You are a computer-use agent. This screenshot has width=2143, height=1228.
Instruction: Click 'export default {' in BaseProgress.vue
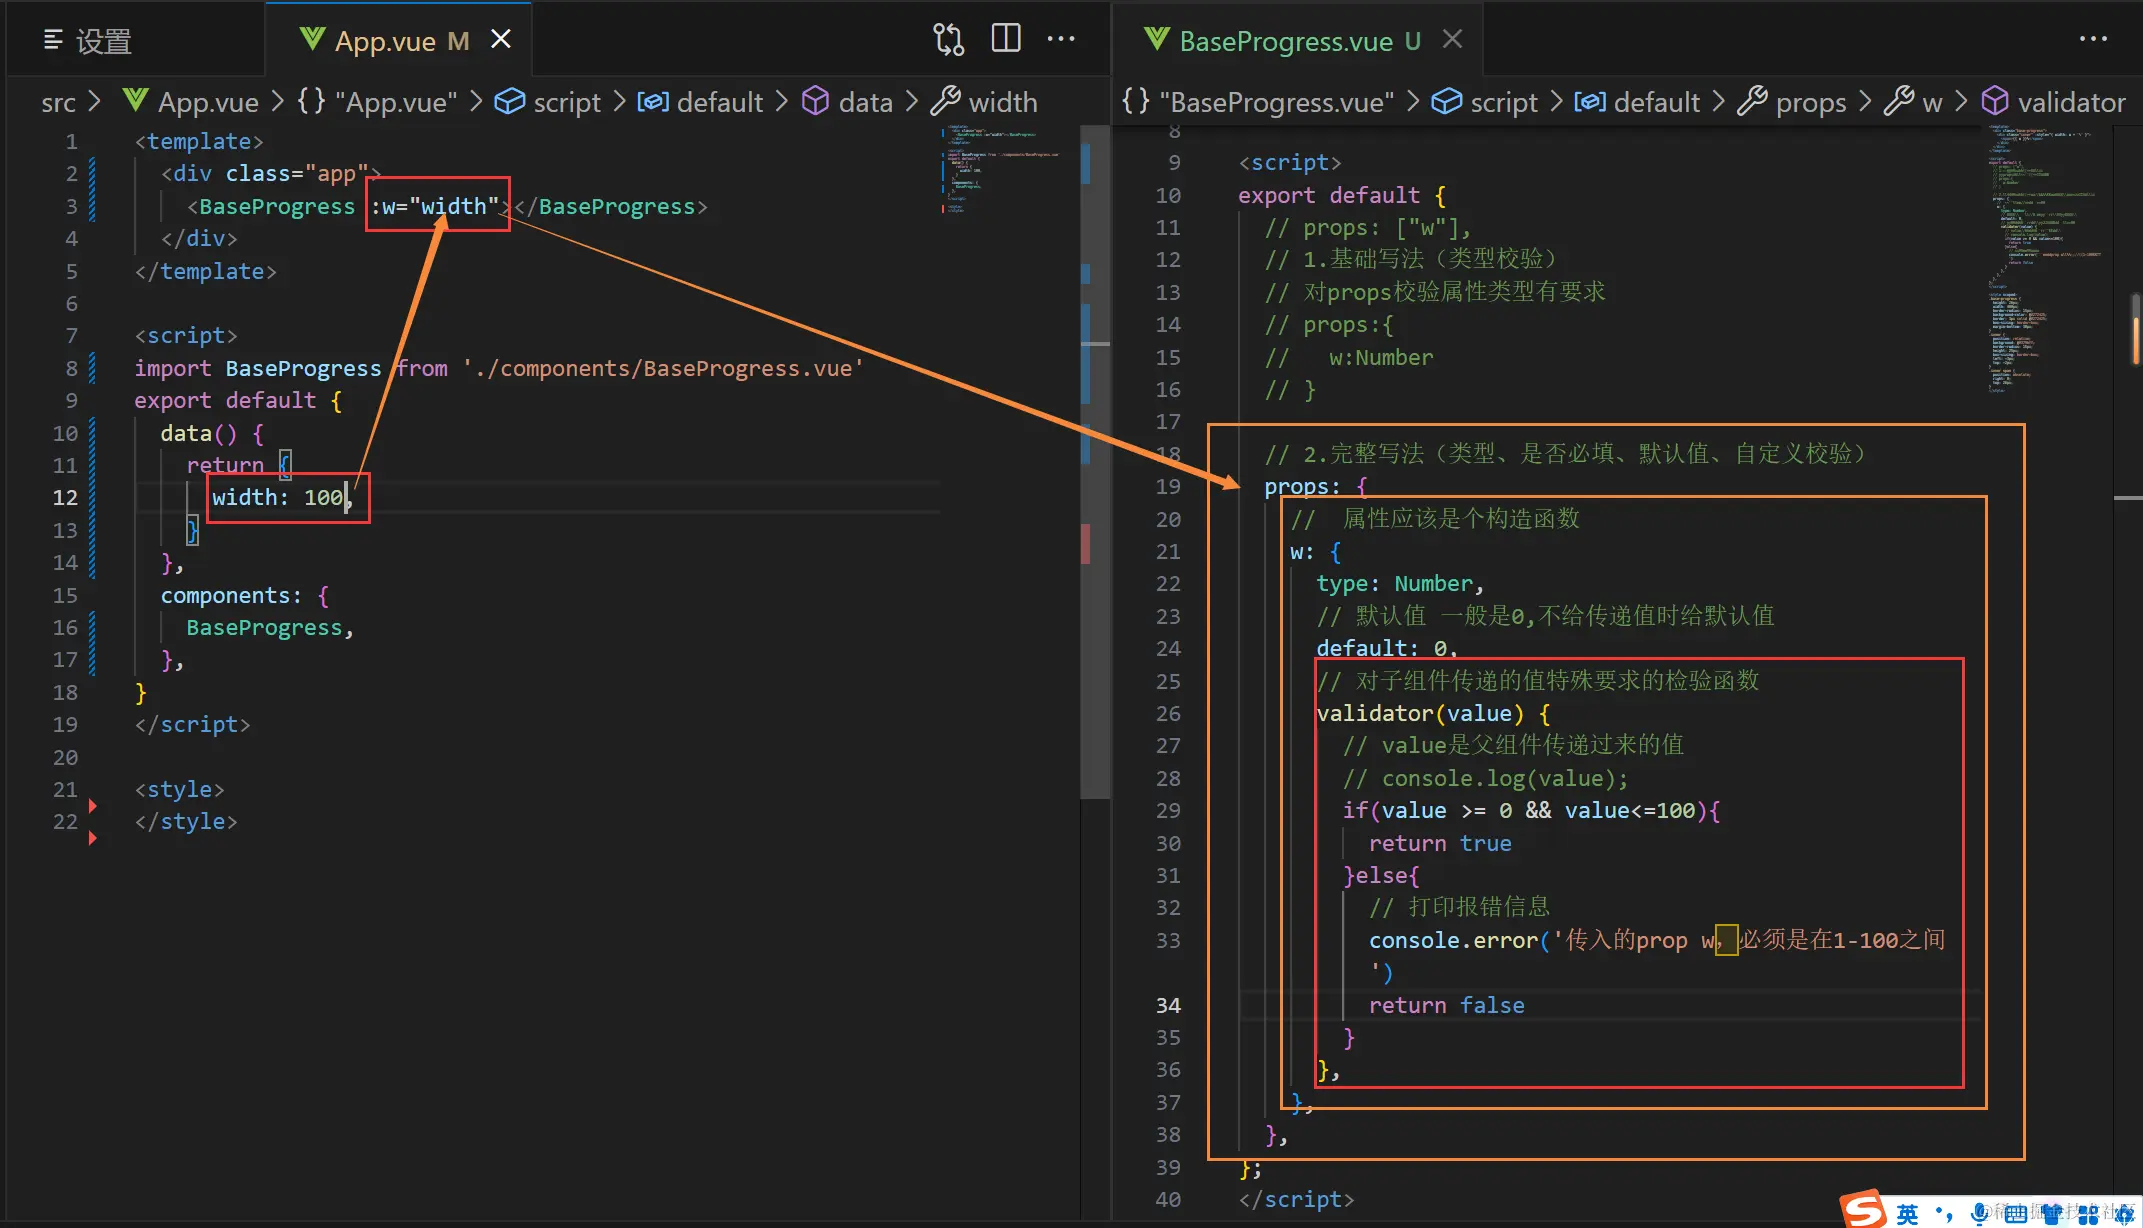(1342, 195)
